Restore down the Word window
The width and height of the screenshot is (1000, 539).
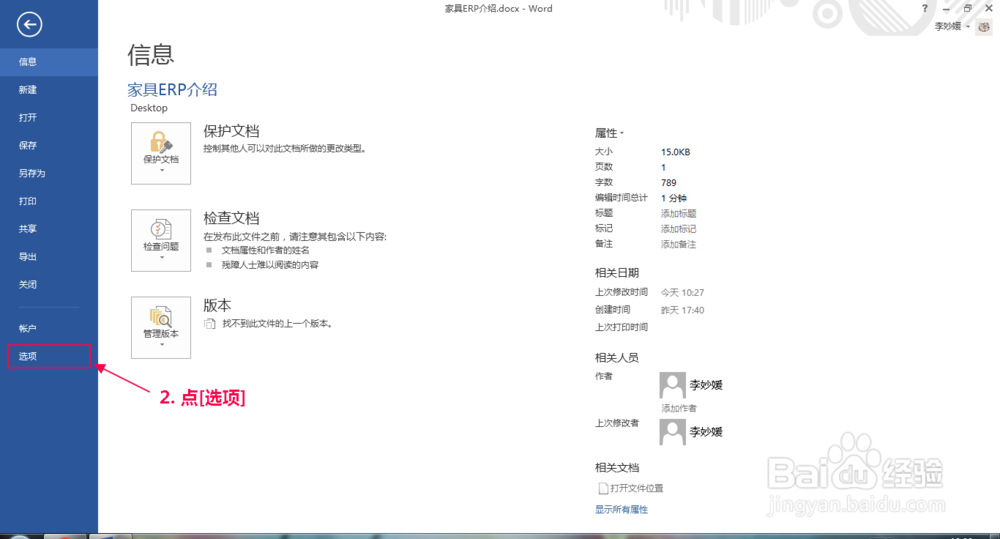(x=967, y=8)
